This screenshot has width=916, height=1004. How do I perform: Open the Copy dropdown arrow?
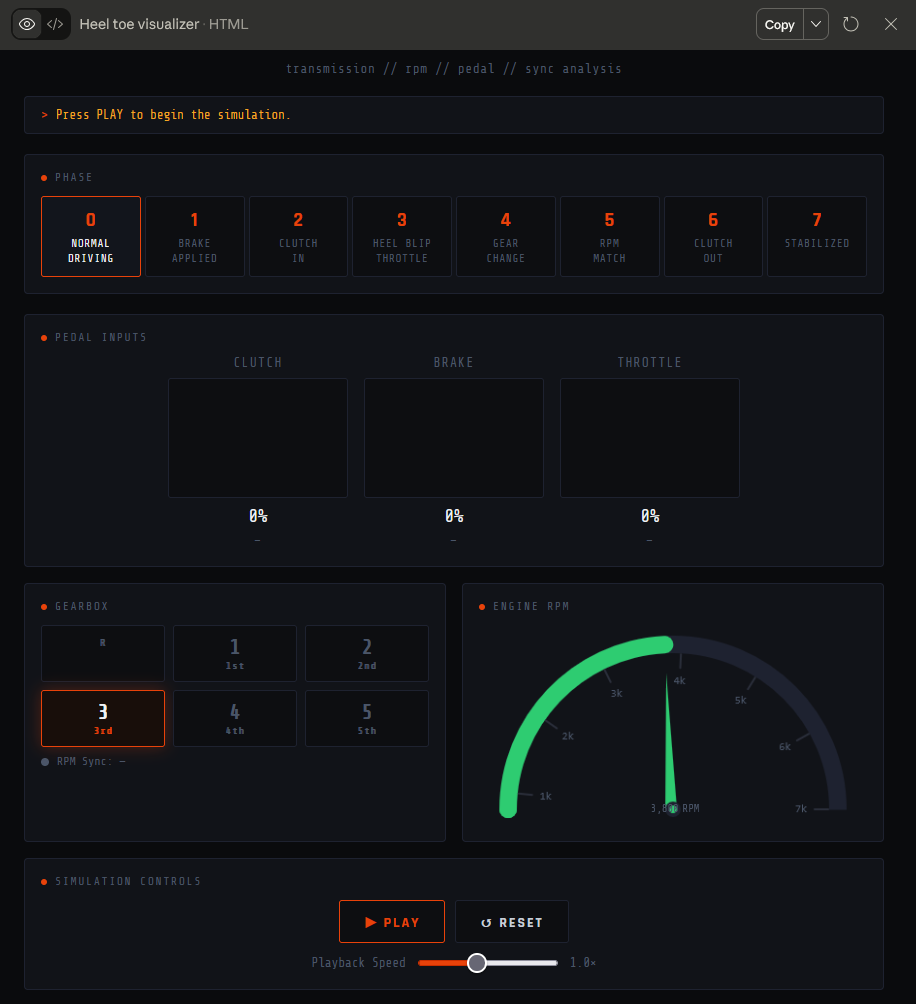pyautogui.click(x=816, y=24)
